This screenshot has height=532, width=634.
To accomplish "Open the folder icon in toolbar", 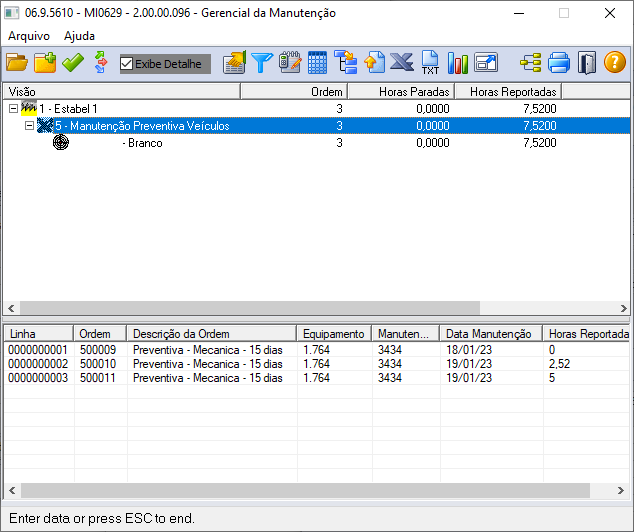I will coord(17,63).
